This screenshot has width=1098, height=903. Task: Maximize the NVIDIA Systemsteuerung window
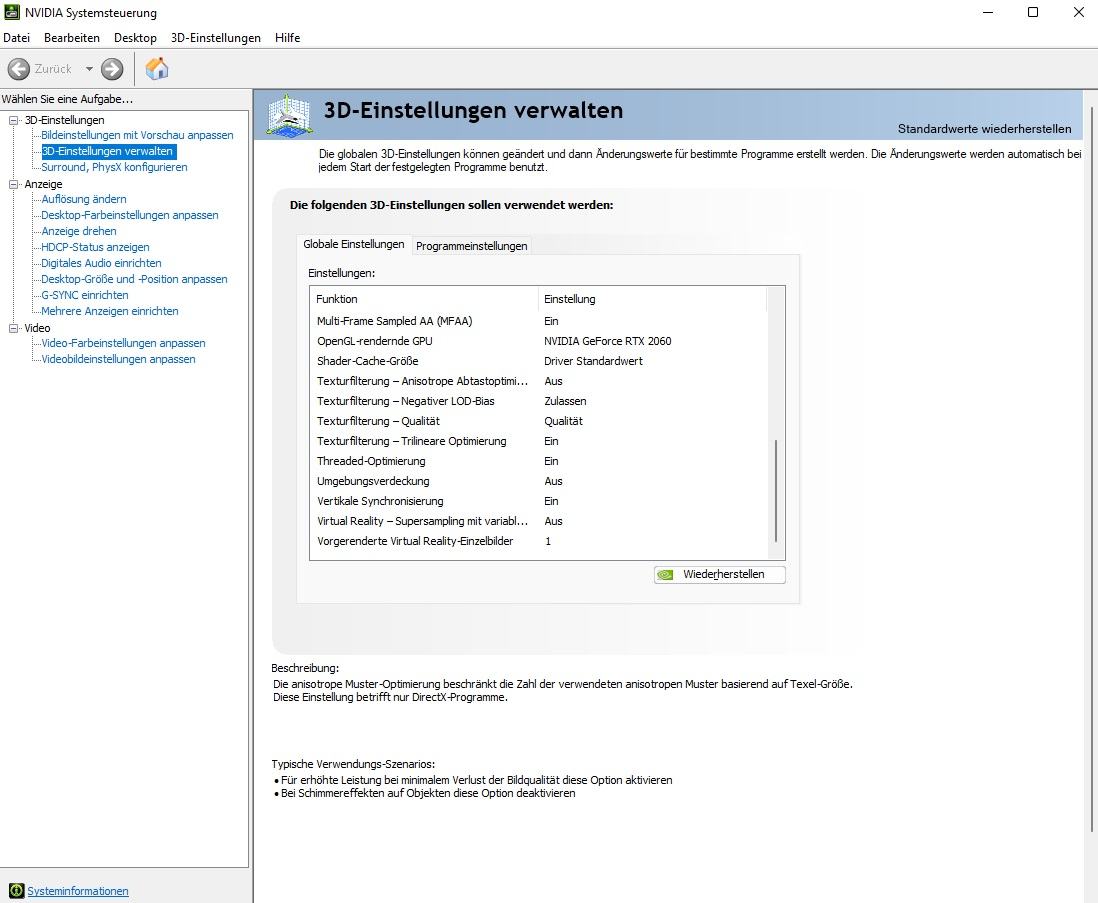(x=1033, y=12)
